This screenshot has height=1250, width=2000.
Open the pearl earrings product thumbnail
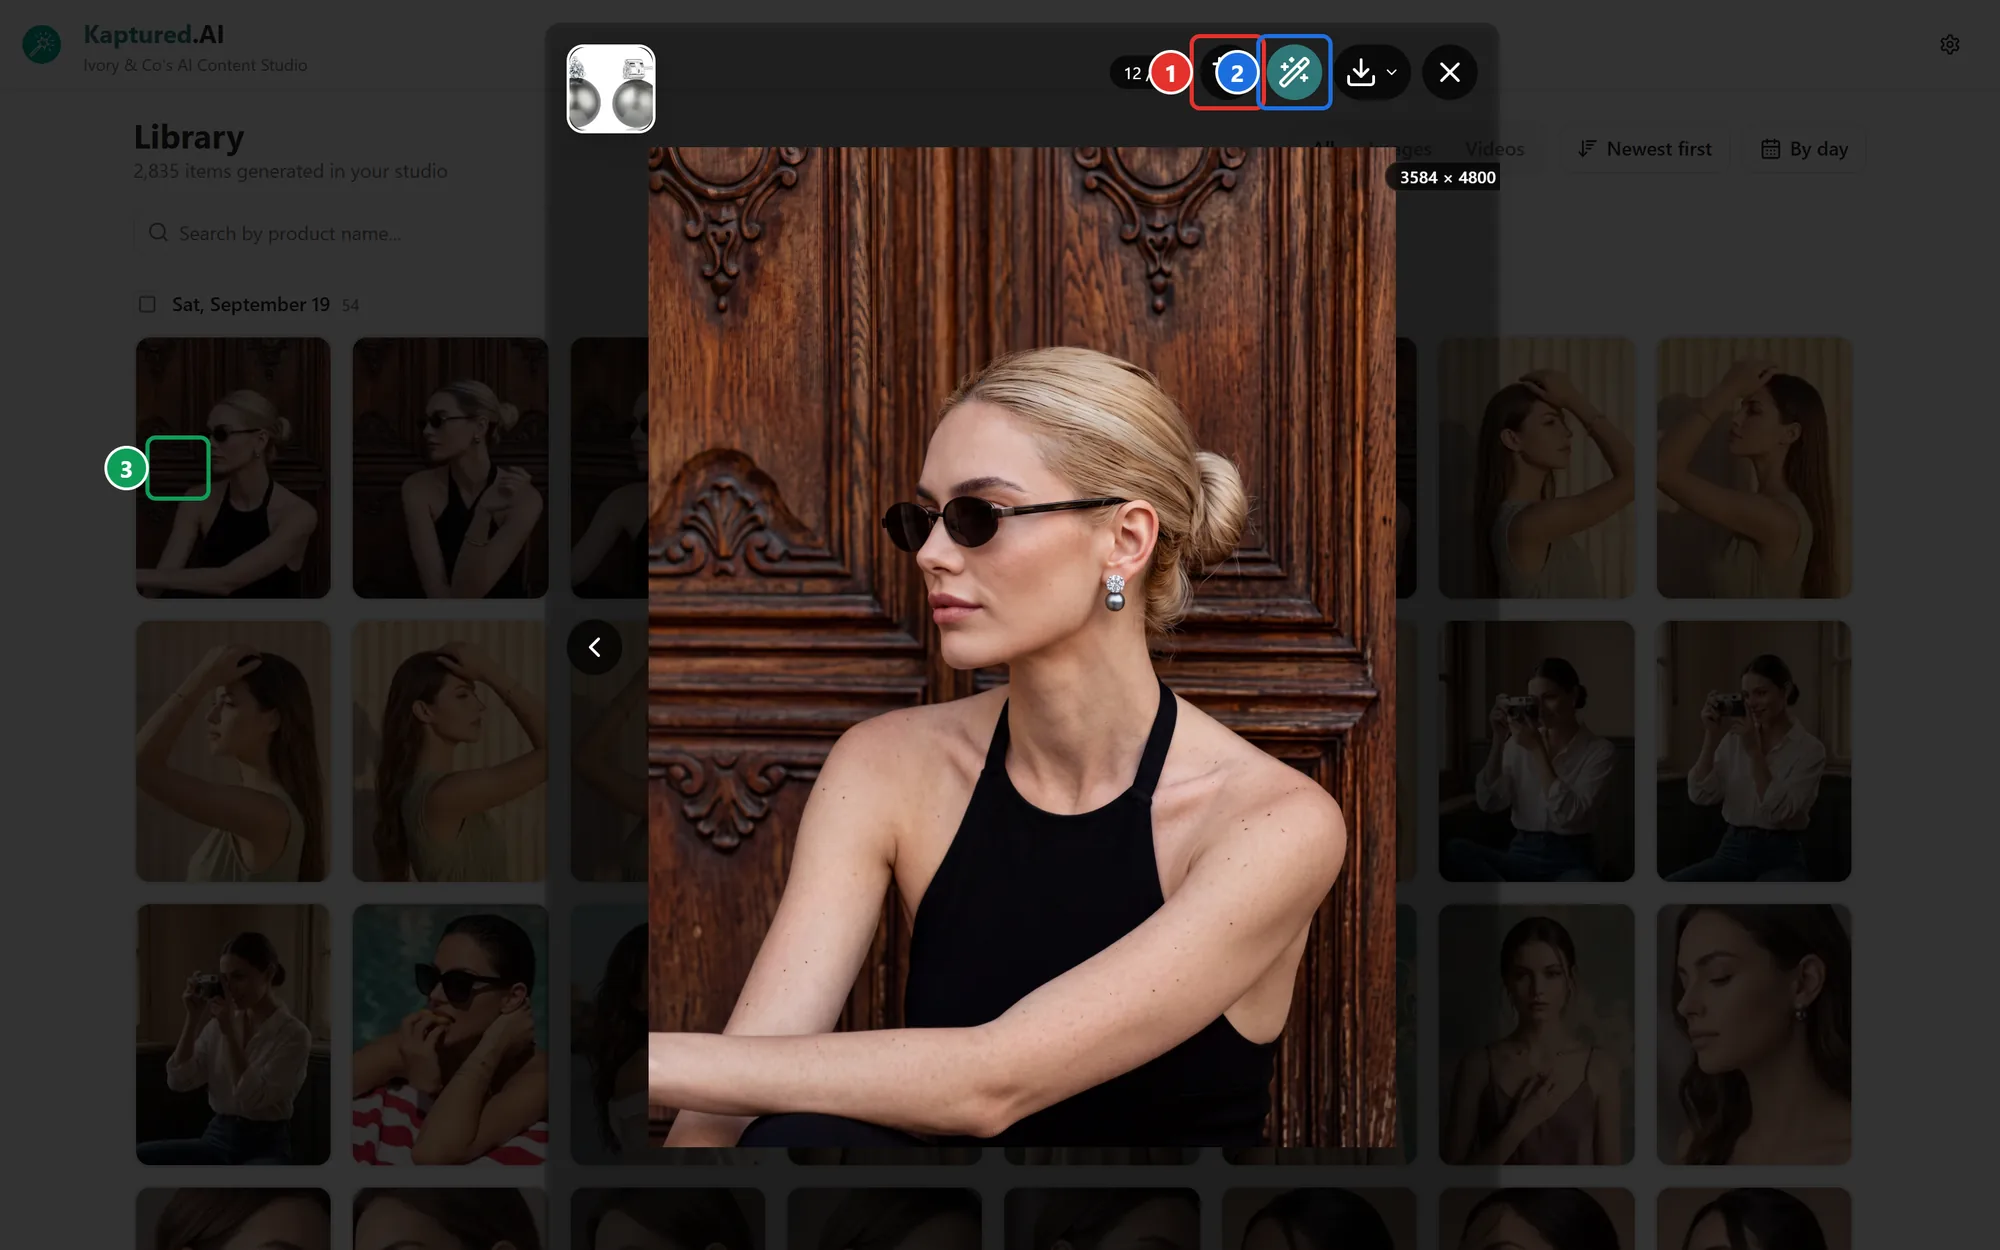click(611, 88)
